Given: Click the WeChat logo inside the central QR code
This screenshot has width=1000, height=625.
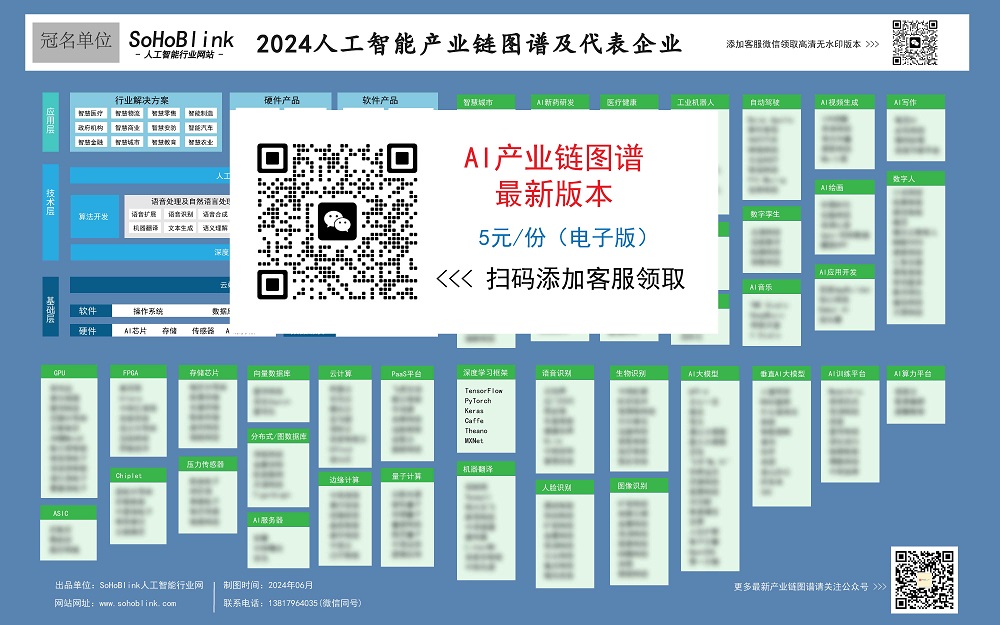Looking at the screenshot, I should pos(337,221).
